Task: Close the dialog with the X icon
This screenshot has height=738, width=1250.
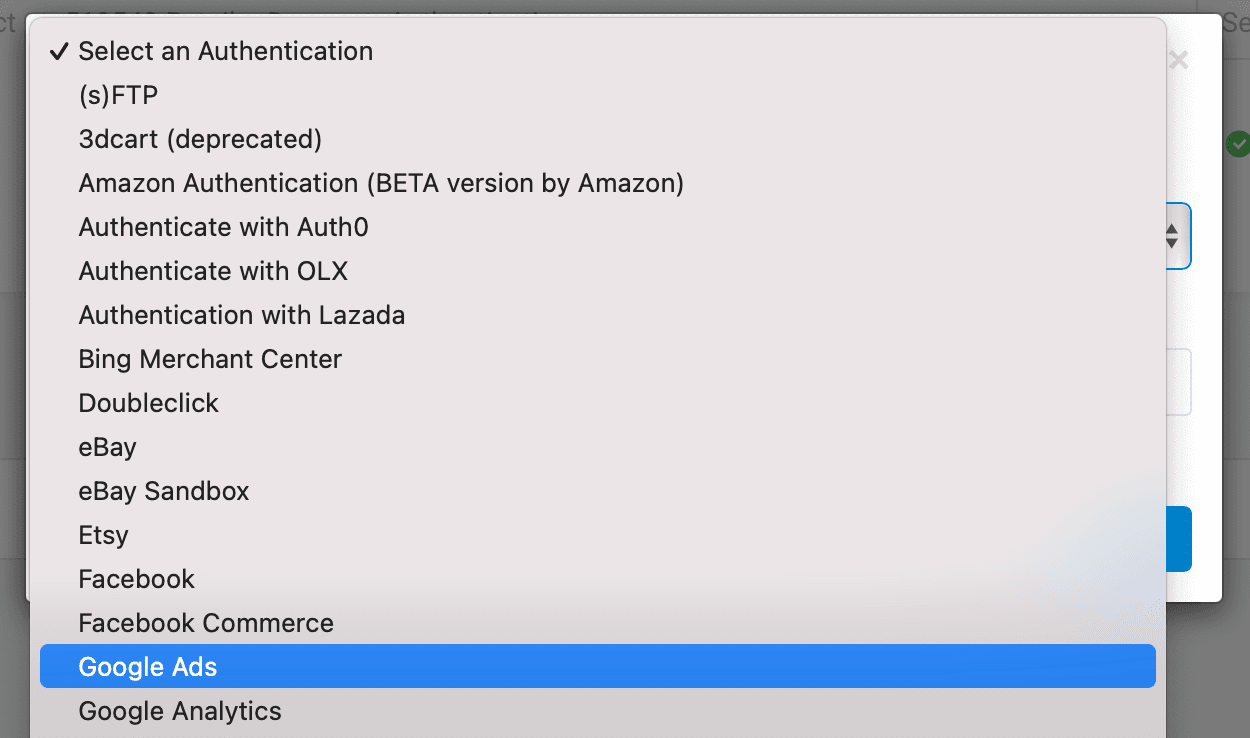Action: point(1178,61)
